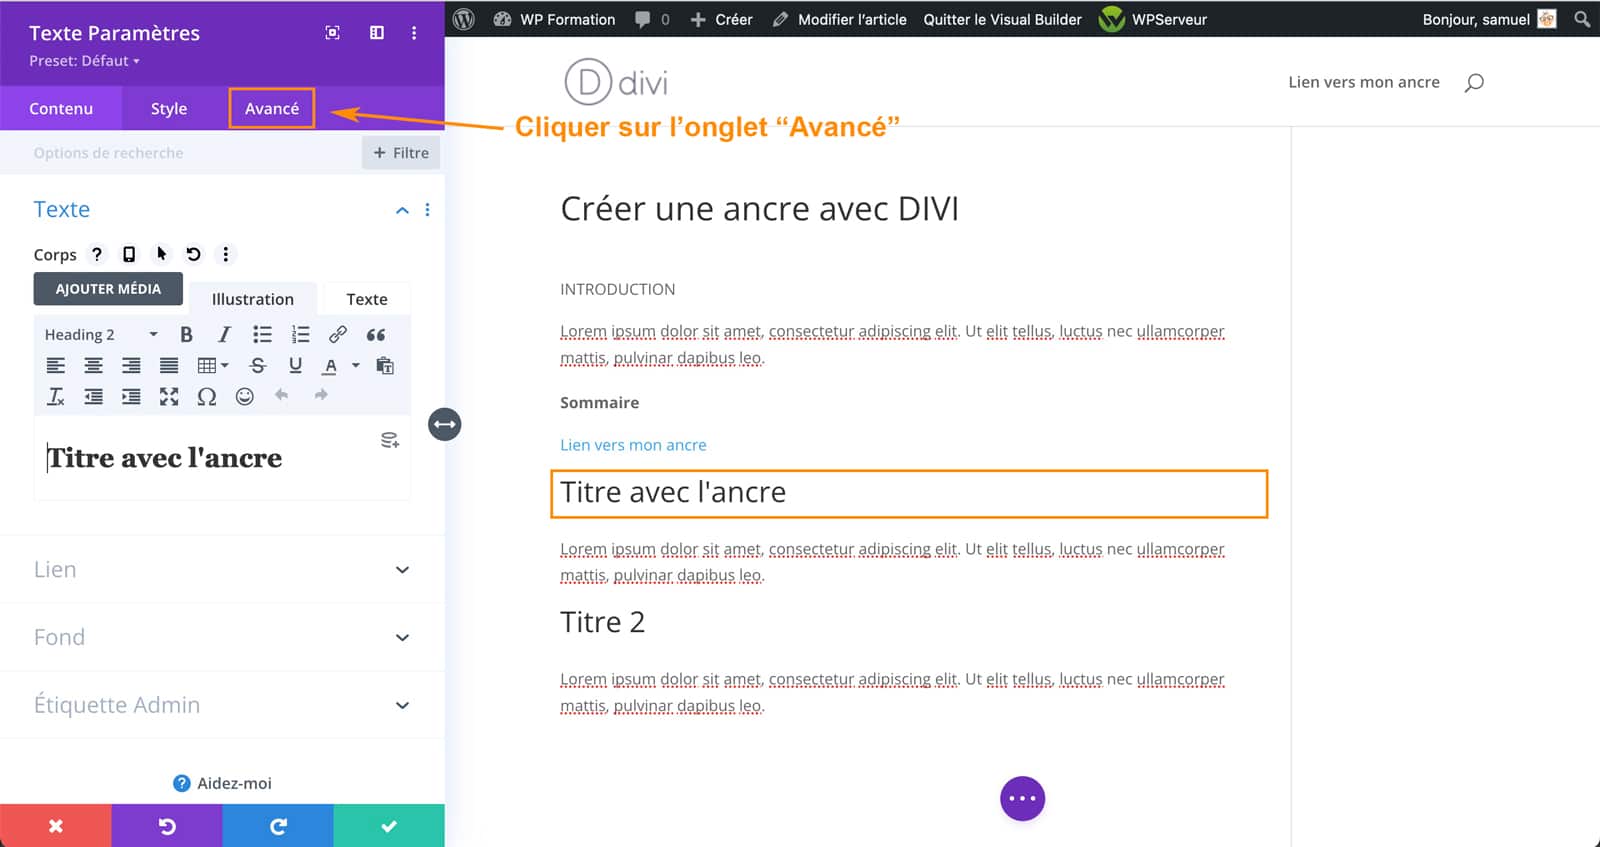This screenshot has width=1600, height=847.
Task: Open the Texte section options menu
Action: (428, 210)
